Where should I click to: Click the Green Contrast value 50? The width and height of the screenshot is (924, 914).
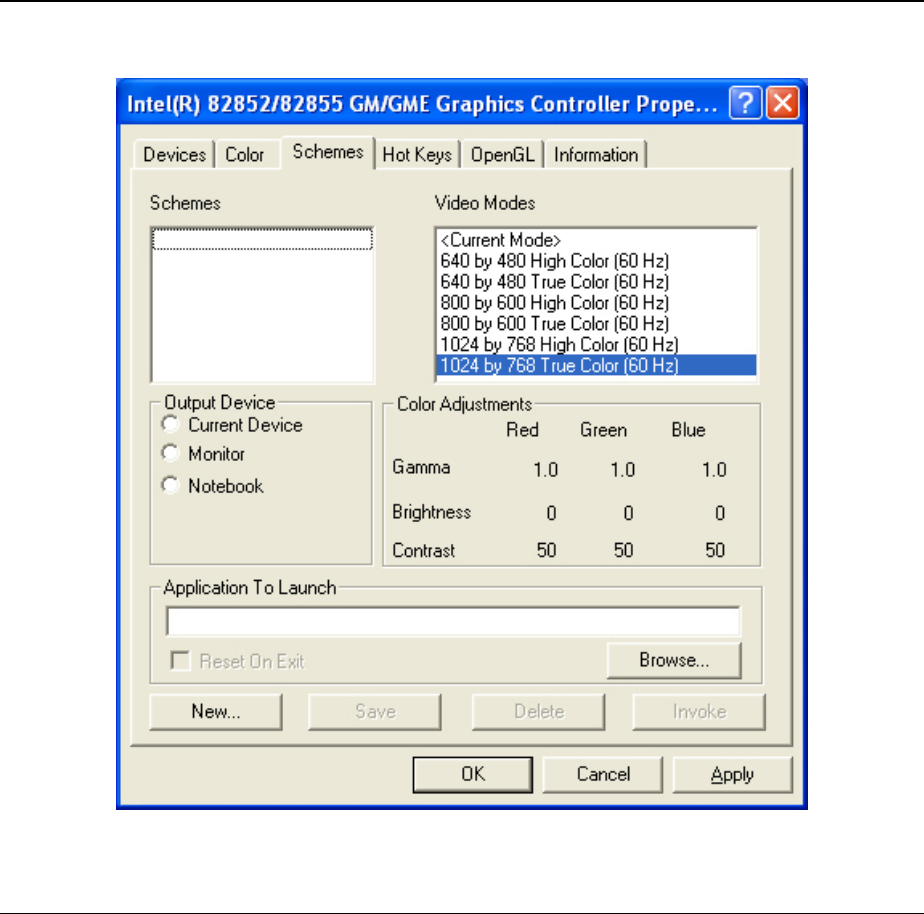tap(623, 550)
